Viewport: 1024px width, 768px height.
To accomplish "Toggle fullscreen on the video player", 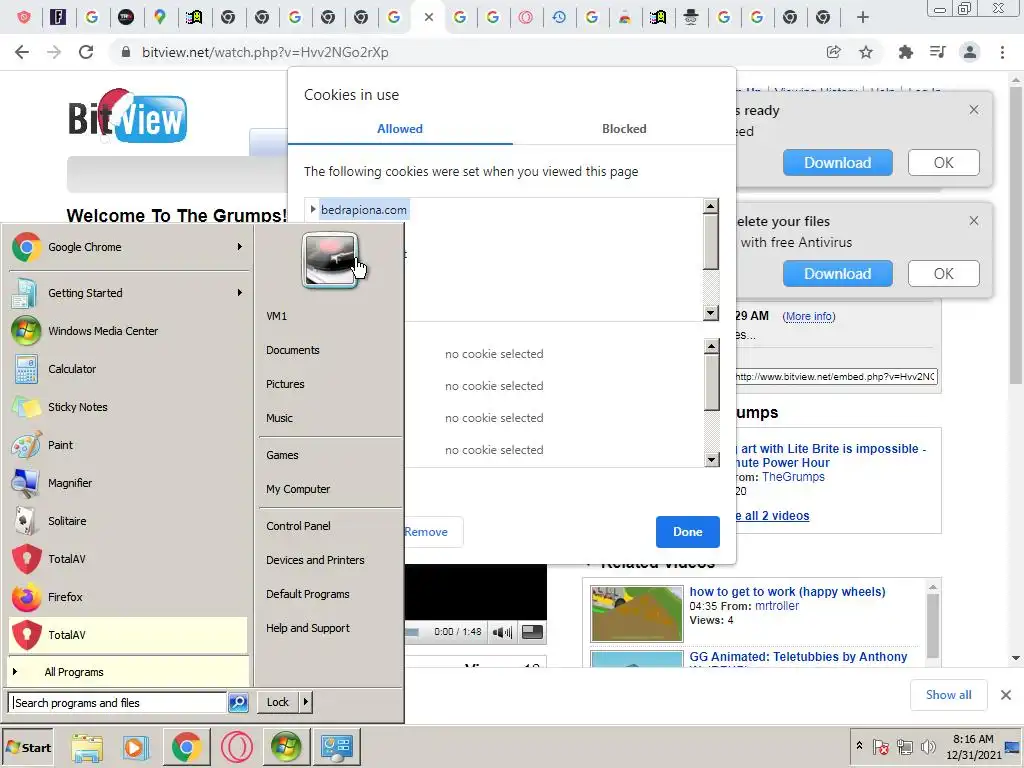I will tap(532, 632).
